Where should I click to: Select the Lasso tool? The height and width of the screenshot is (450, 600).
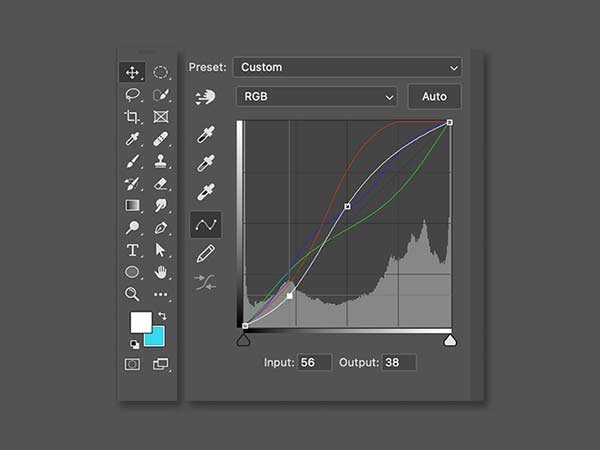(132, 95)
